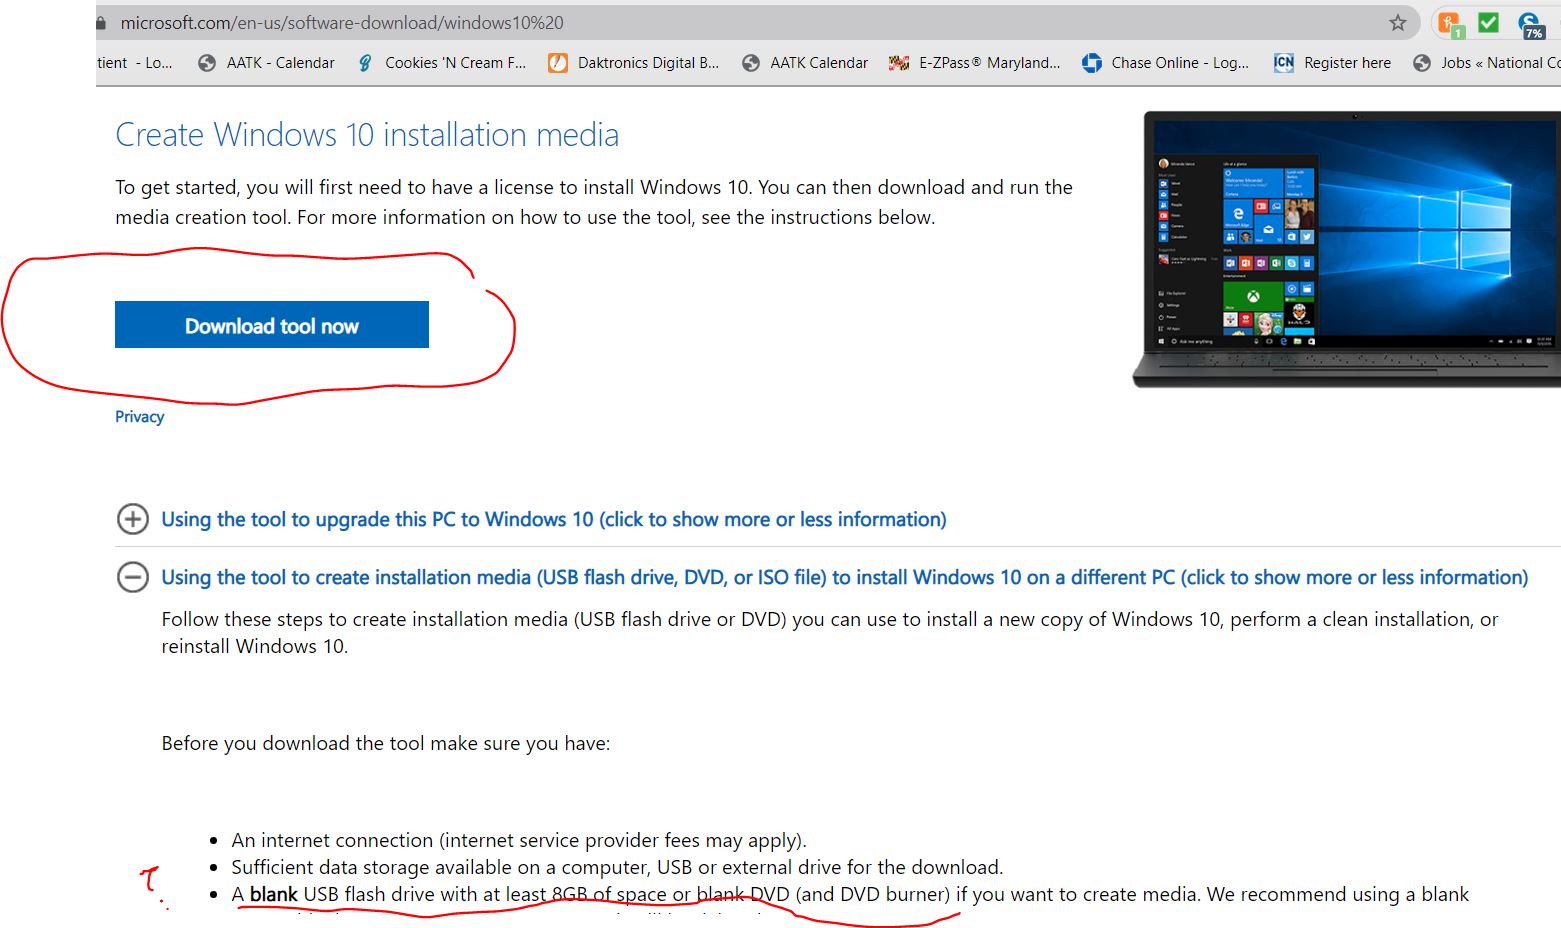Click the Chase Online bookmark favicon
1561x928 pixels.
(x=1092, y=63)
